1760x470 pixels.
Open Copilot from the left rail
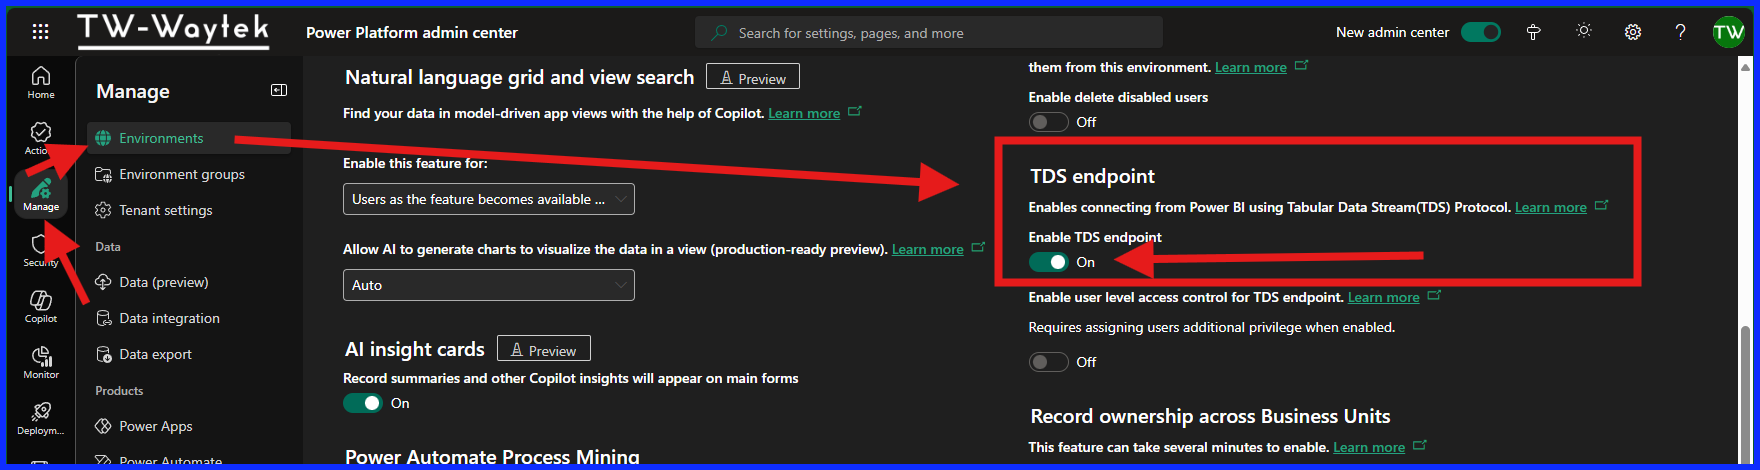41,306
